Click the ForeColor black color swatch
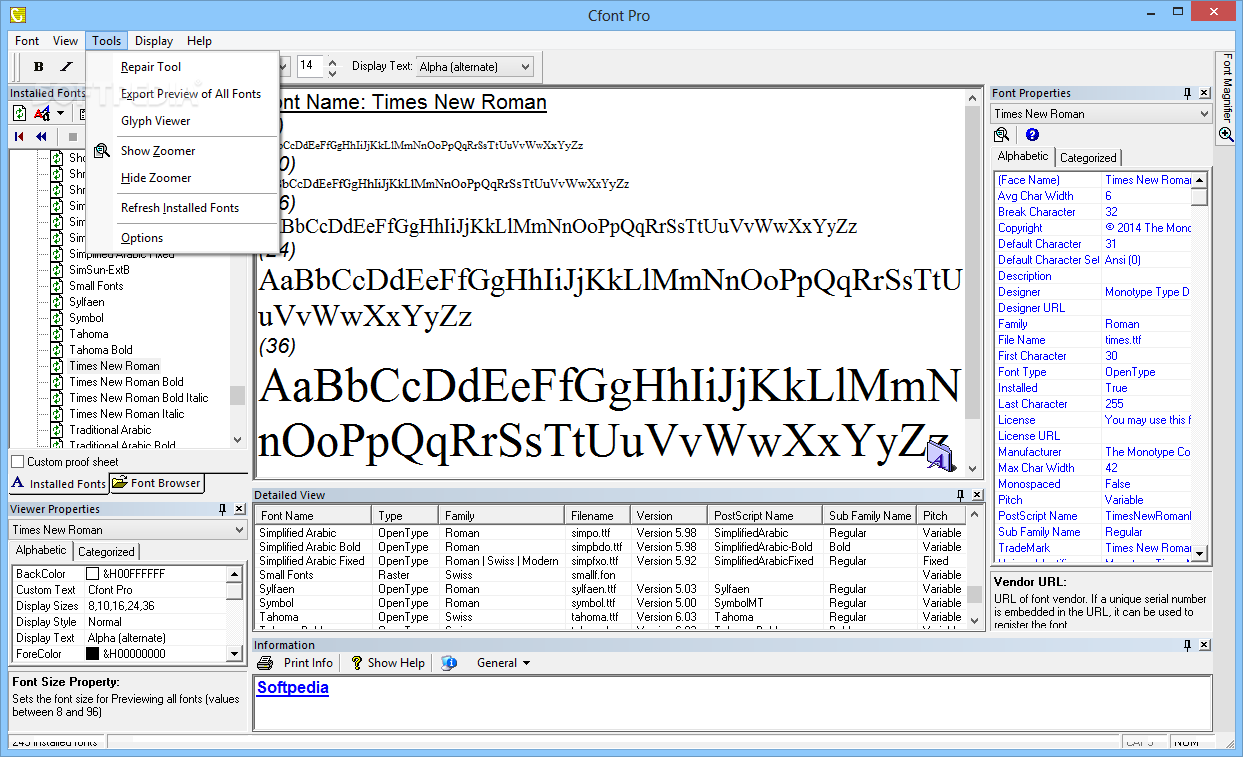Viewport: 1243px width, 757px height. tap(92, 654)
